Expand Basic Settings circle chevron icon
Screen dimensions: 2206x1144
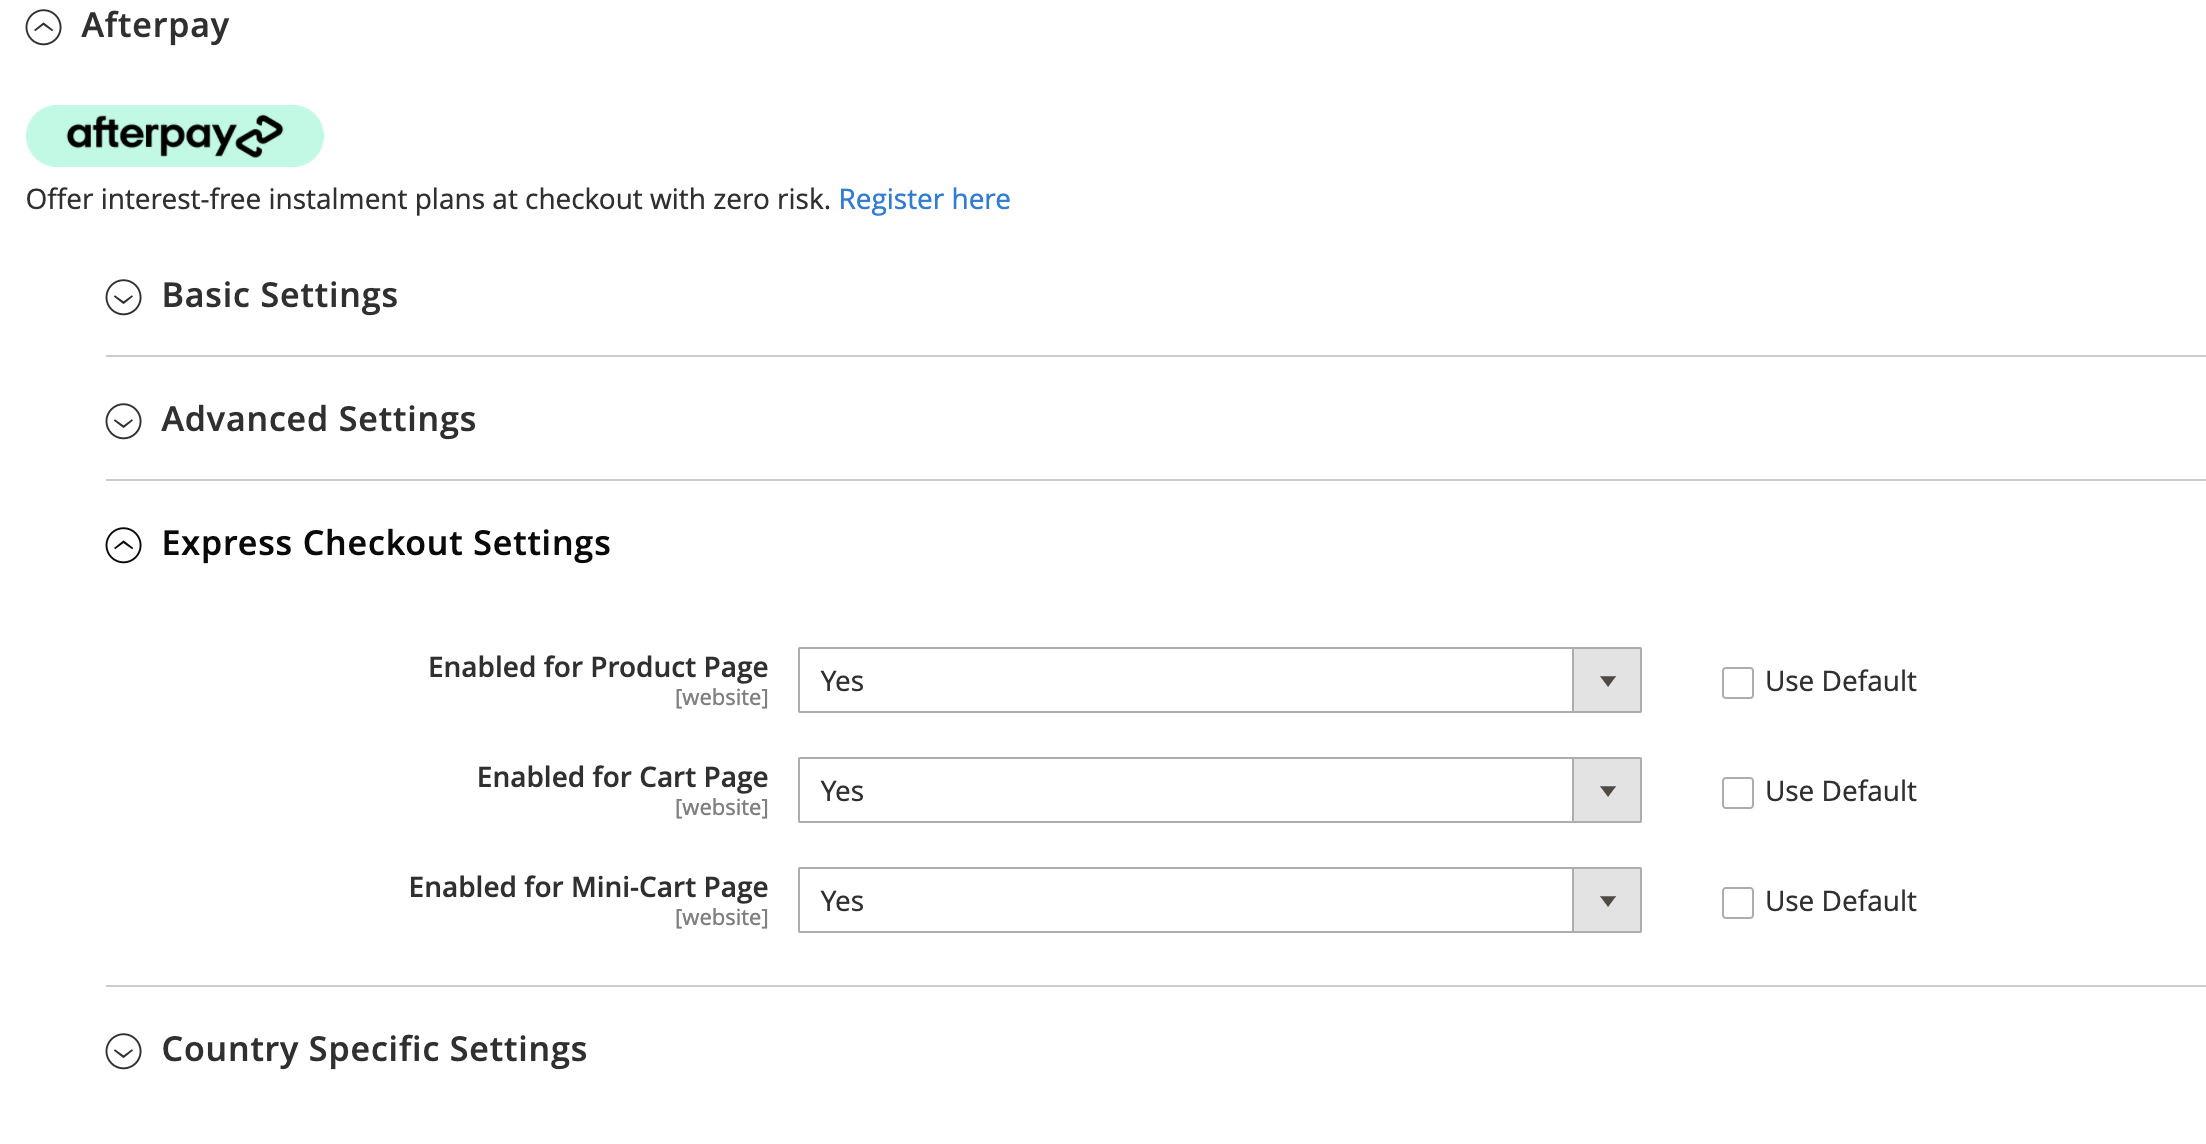click(124, 297)
